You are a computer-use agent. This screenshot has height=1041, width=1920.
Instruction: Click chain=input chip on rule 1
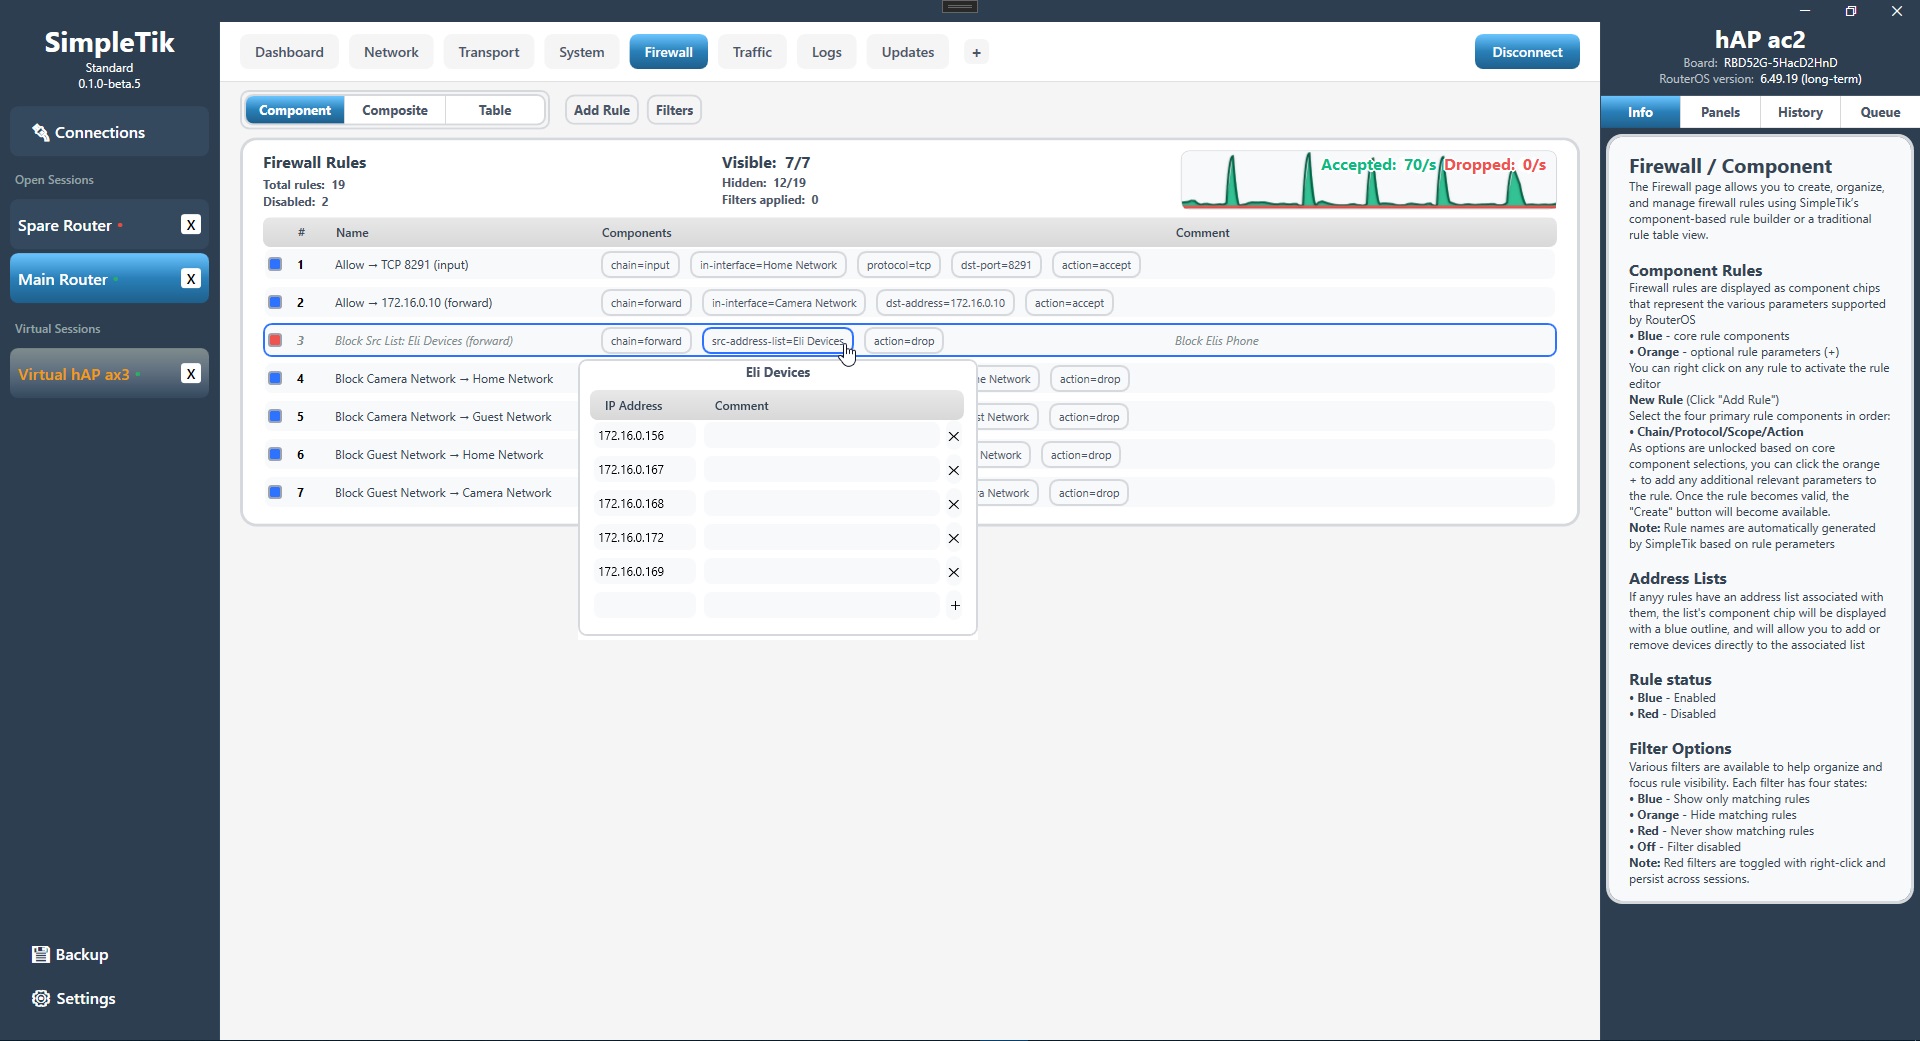(x=641, y=265)
